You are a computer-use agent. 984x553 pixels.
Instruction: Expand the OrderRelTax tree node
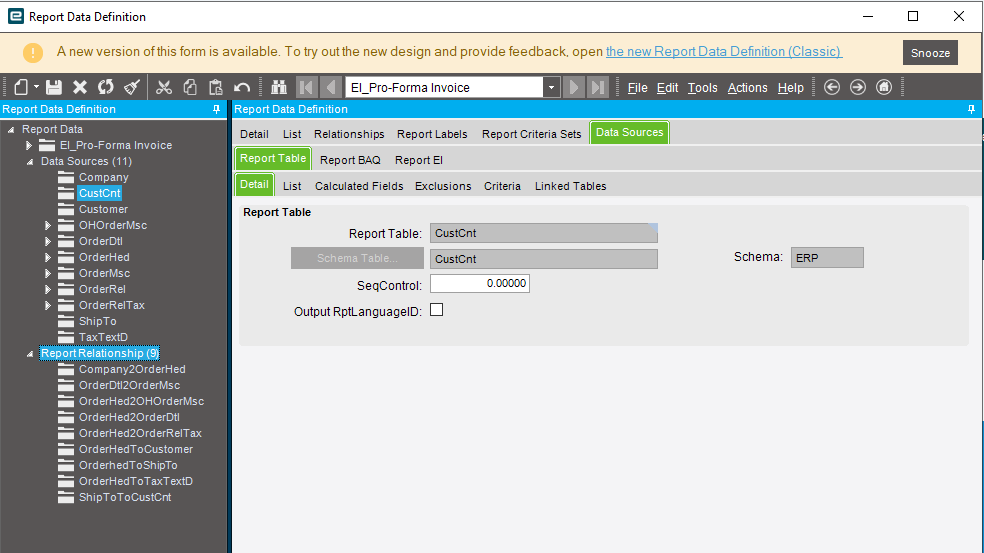click(48, 305)
